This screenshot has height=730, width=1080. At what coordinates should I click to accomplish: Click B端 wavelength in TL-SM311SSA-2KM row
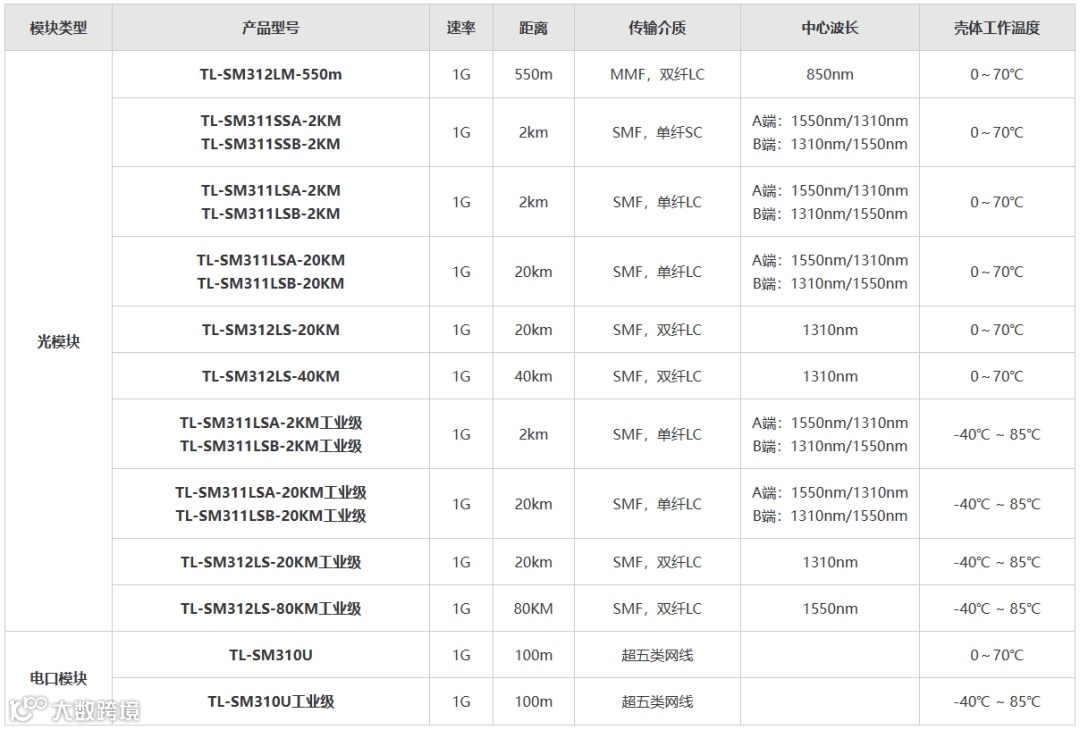pos(829,144)
